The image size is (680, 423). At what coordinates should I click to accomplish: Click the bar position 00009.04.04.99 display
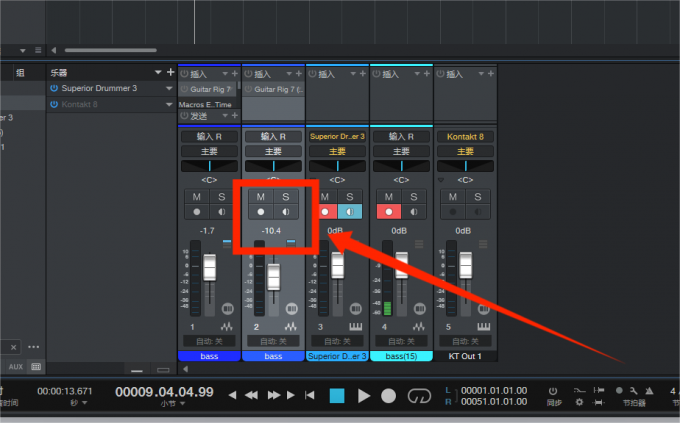tap(163, 391)
